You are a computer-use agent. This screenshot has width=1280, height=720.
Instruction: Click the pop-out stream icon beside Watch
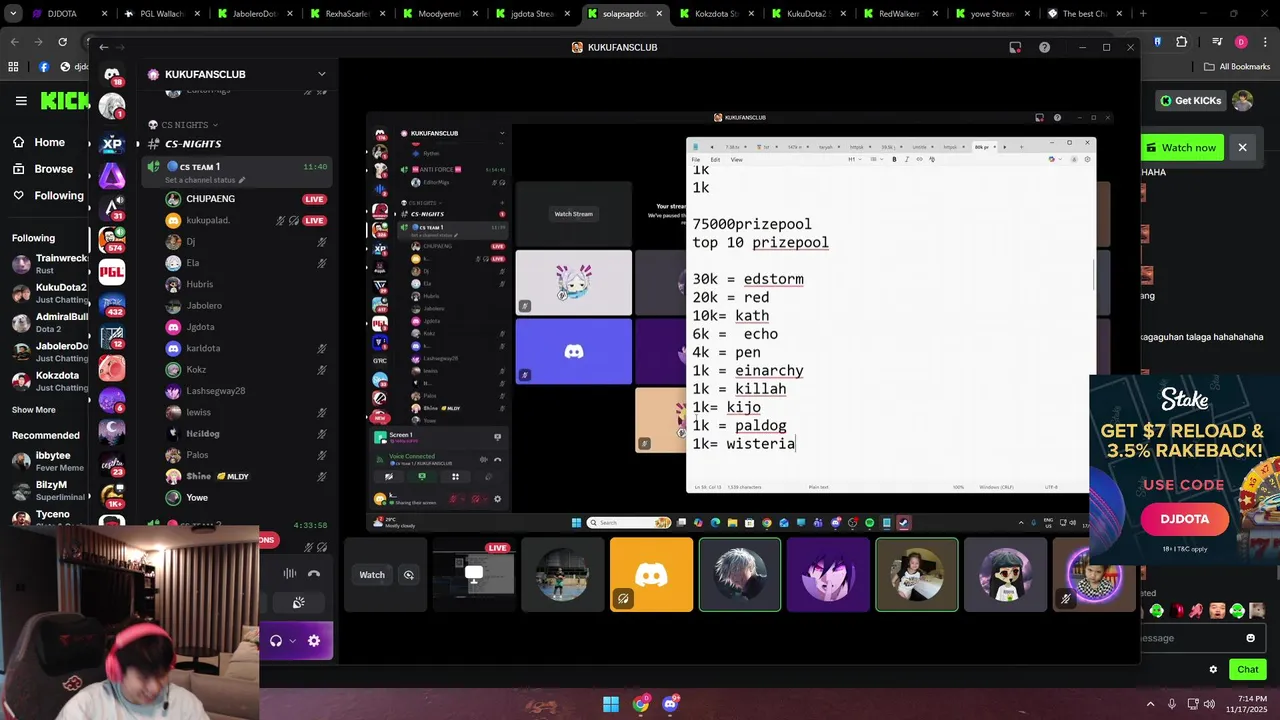point(408,575)
